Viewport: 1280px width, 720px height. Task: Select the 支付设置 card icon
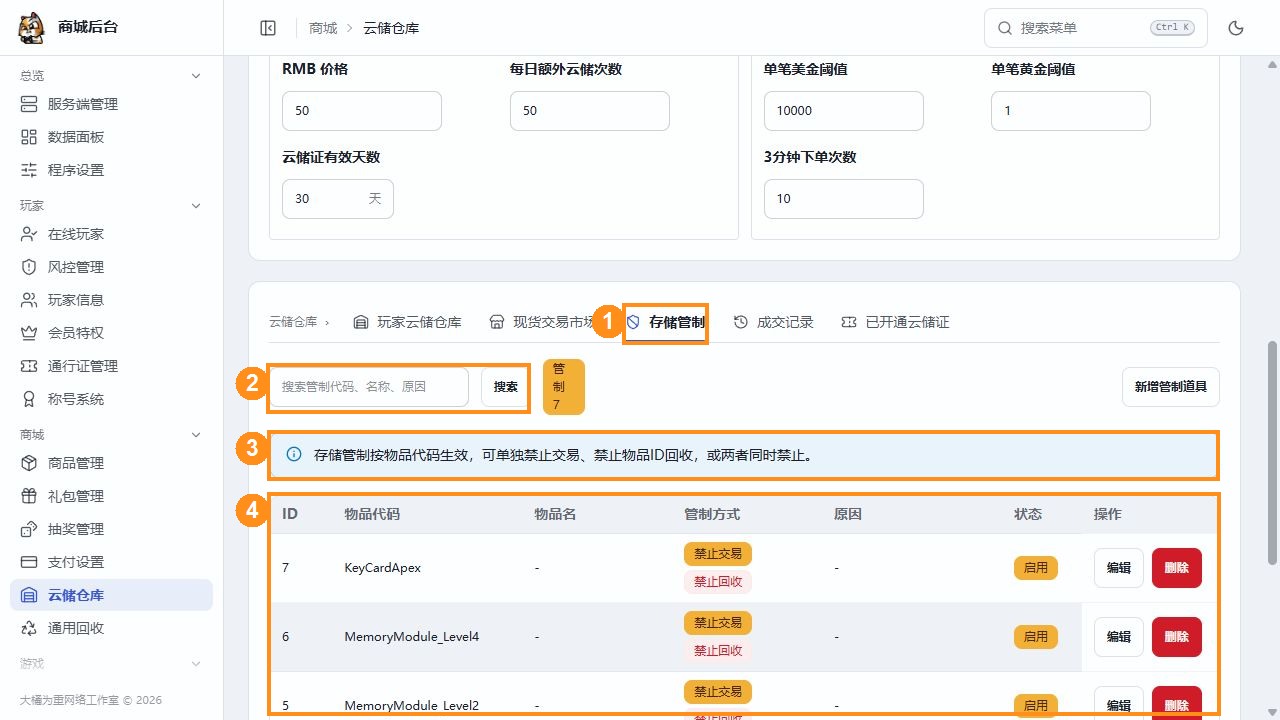pos(29,562)
